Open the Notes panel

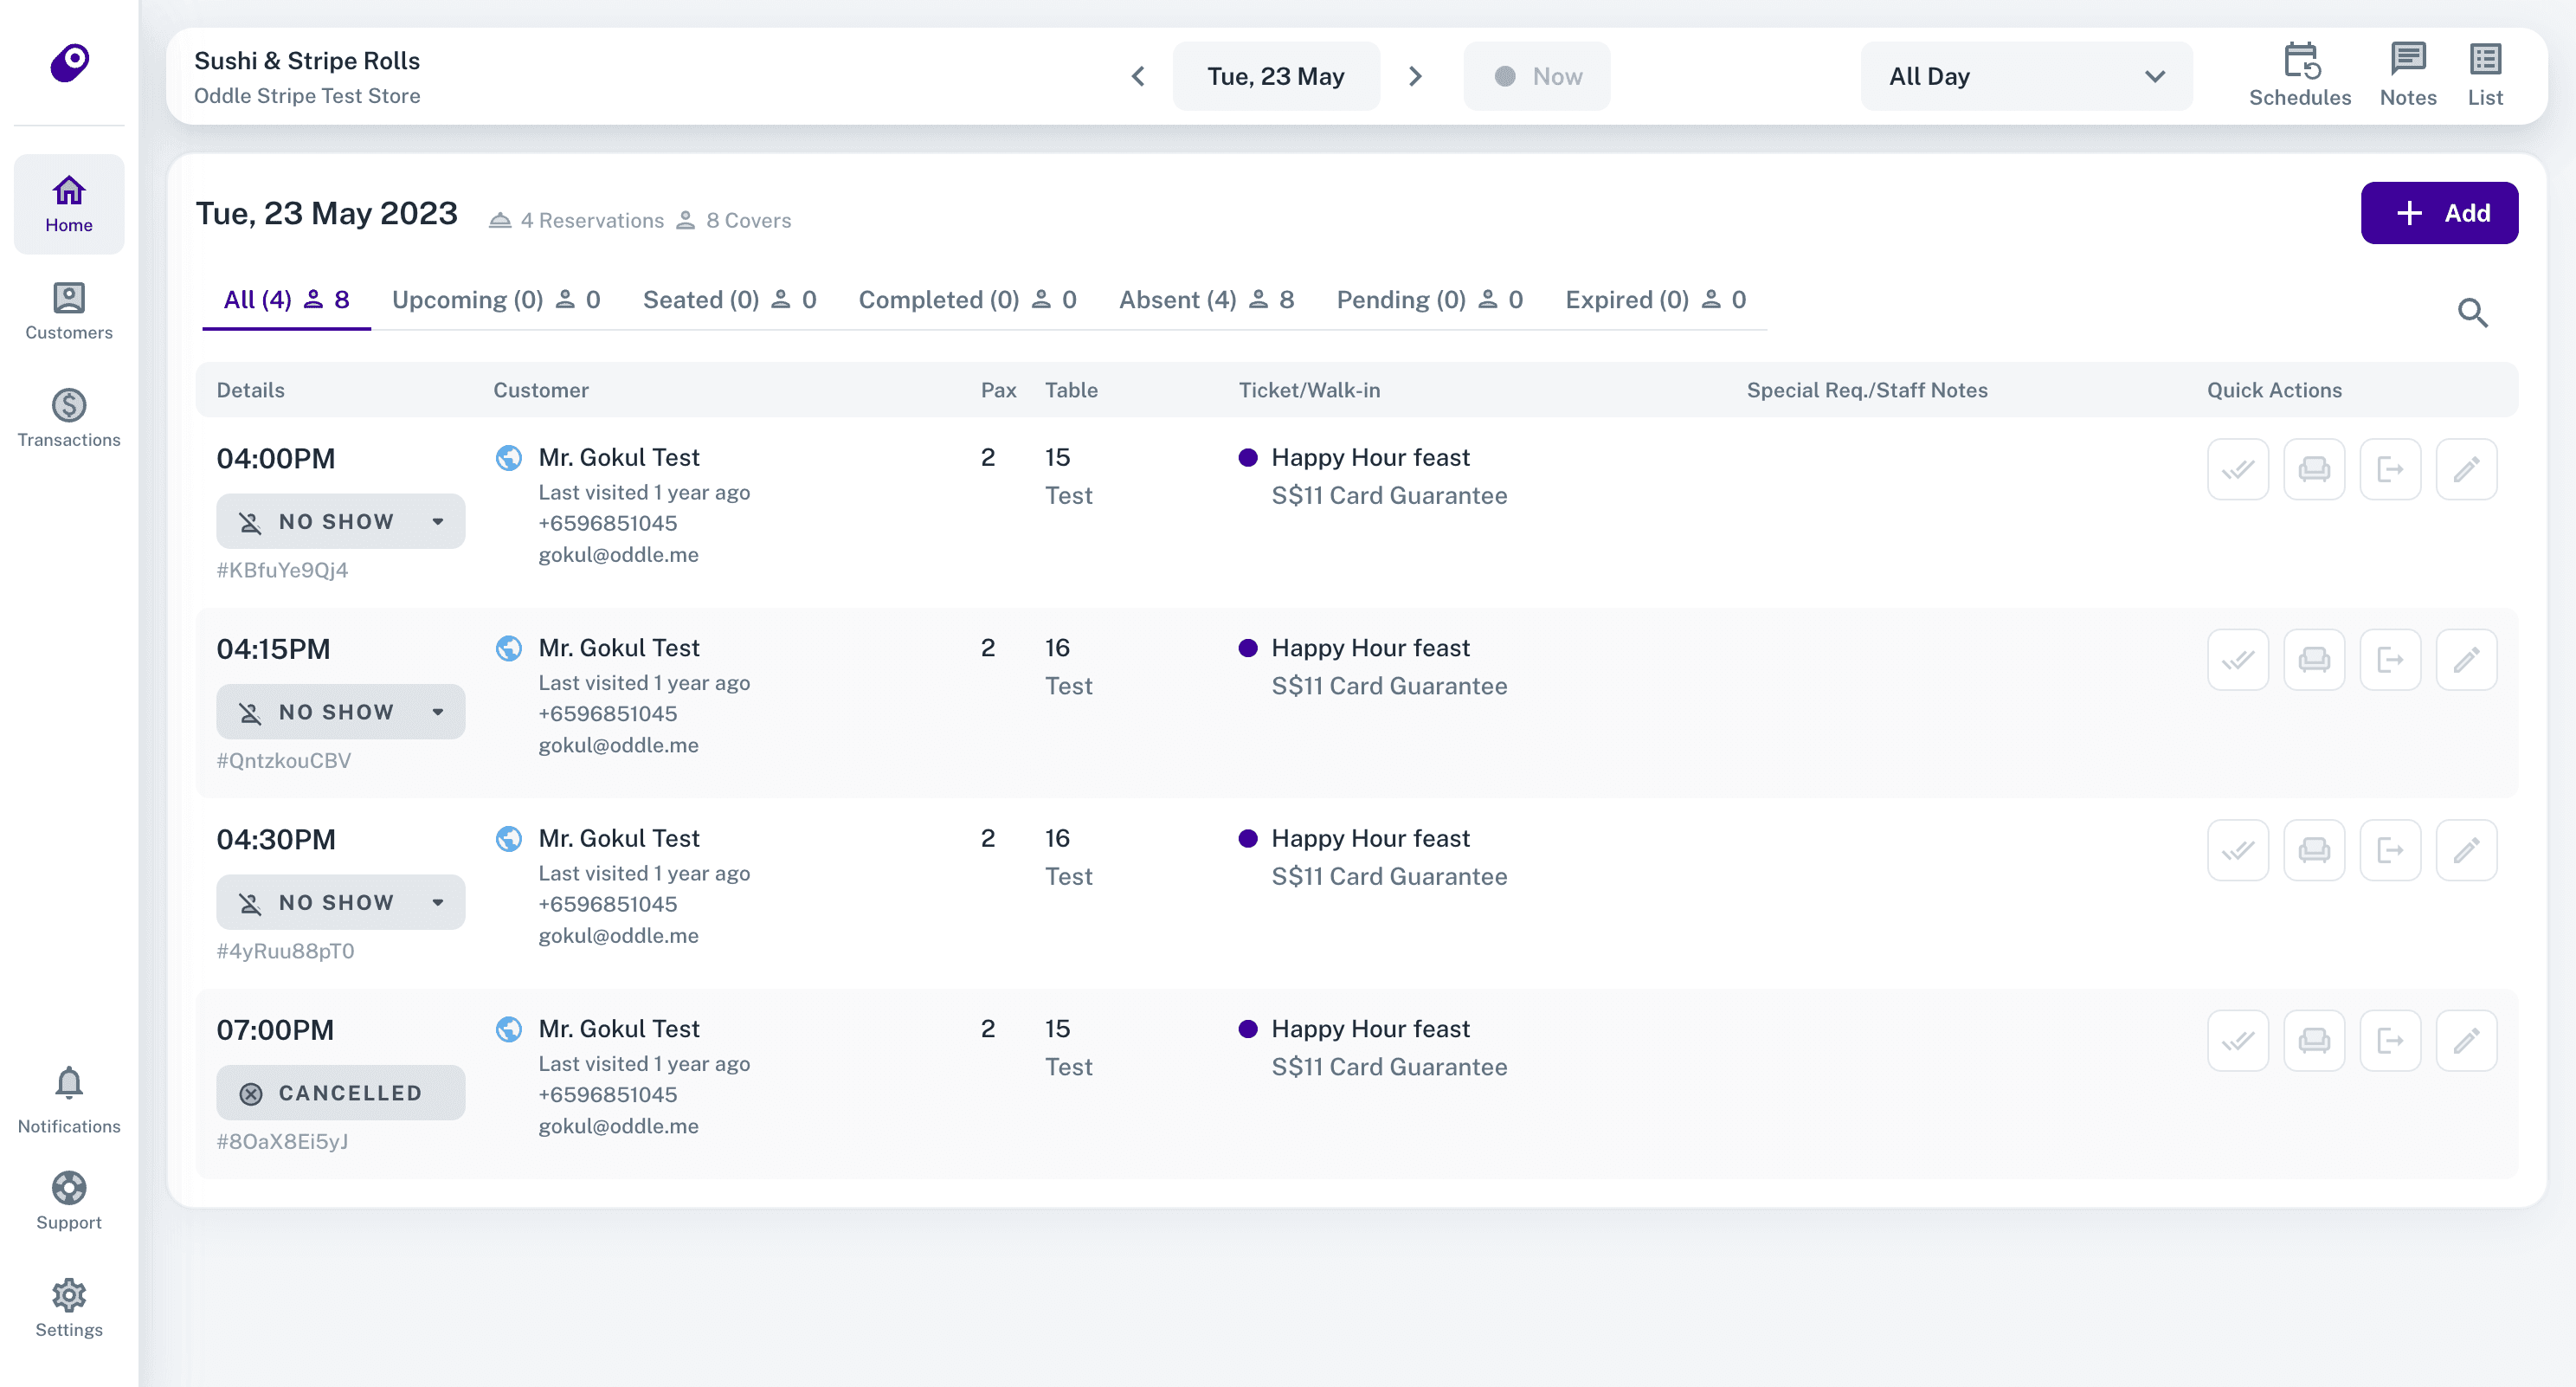[2407, 75]
